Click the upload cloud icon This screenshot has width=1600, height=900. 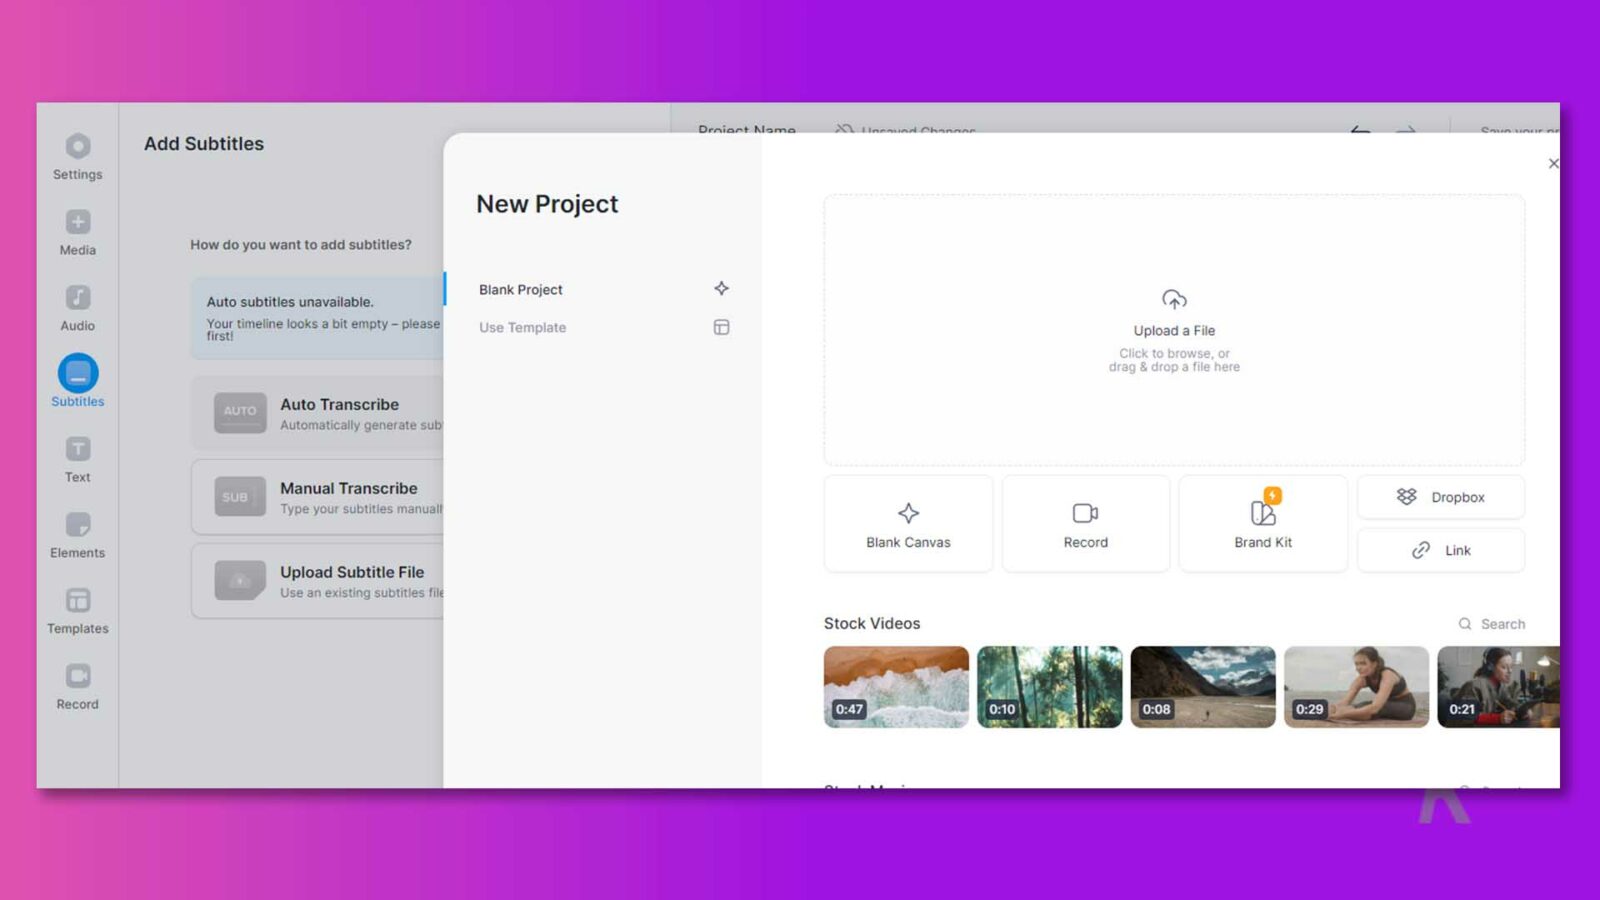click(1174, 299)
